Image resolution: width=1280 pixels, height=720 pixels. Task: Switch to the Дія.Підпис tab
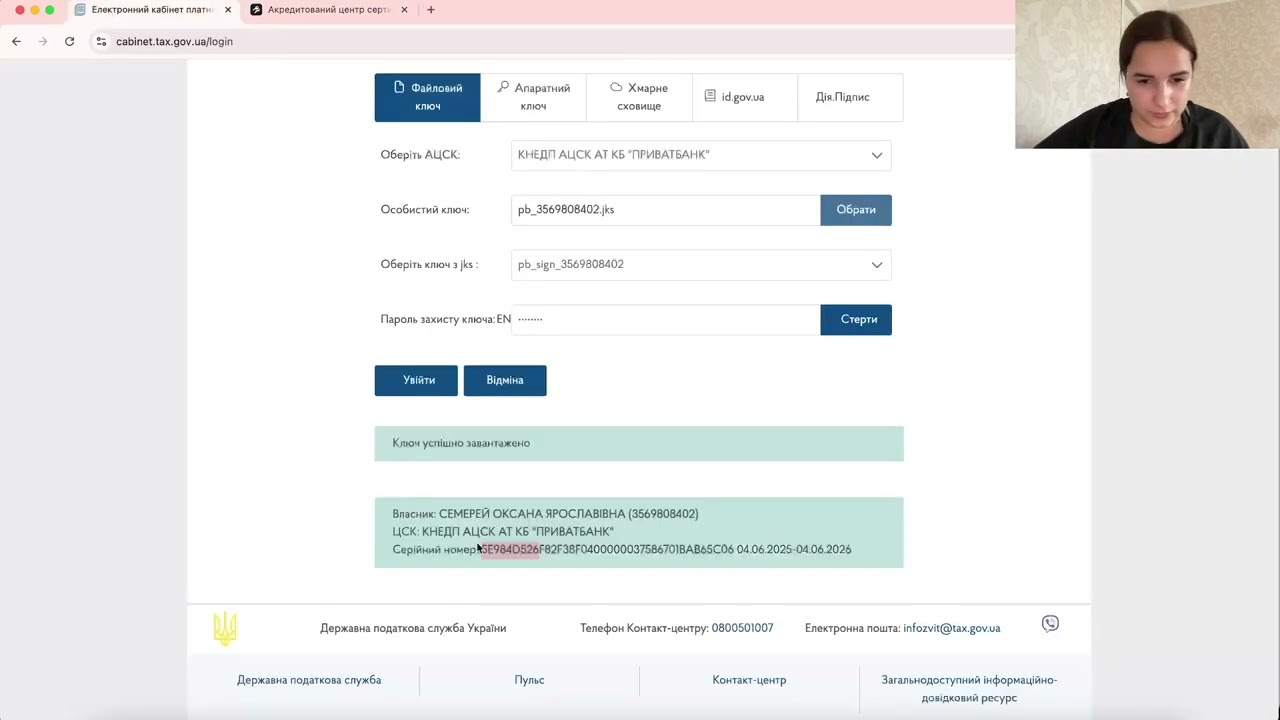850,97
